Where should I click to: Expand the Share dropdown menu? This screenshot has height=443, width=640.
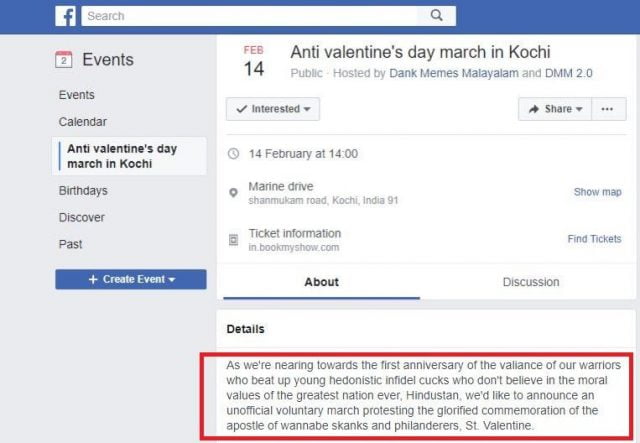(556, 109)
